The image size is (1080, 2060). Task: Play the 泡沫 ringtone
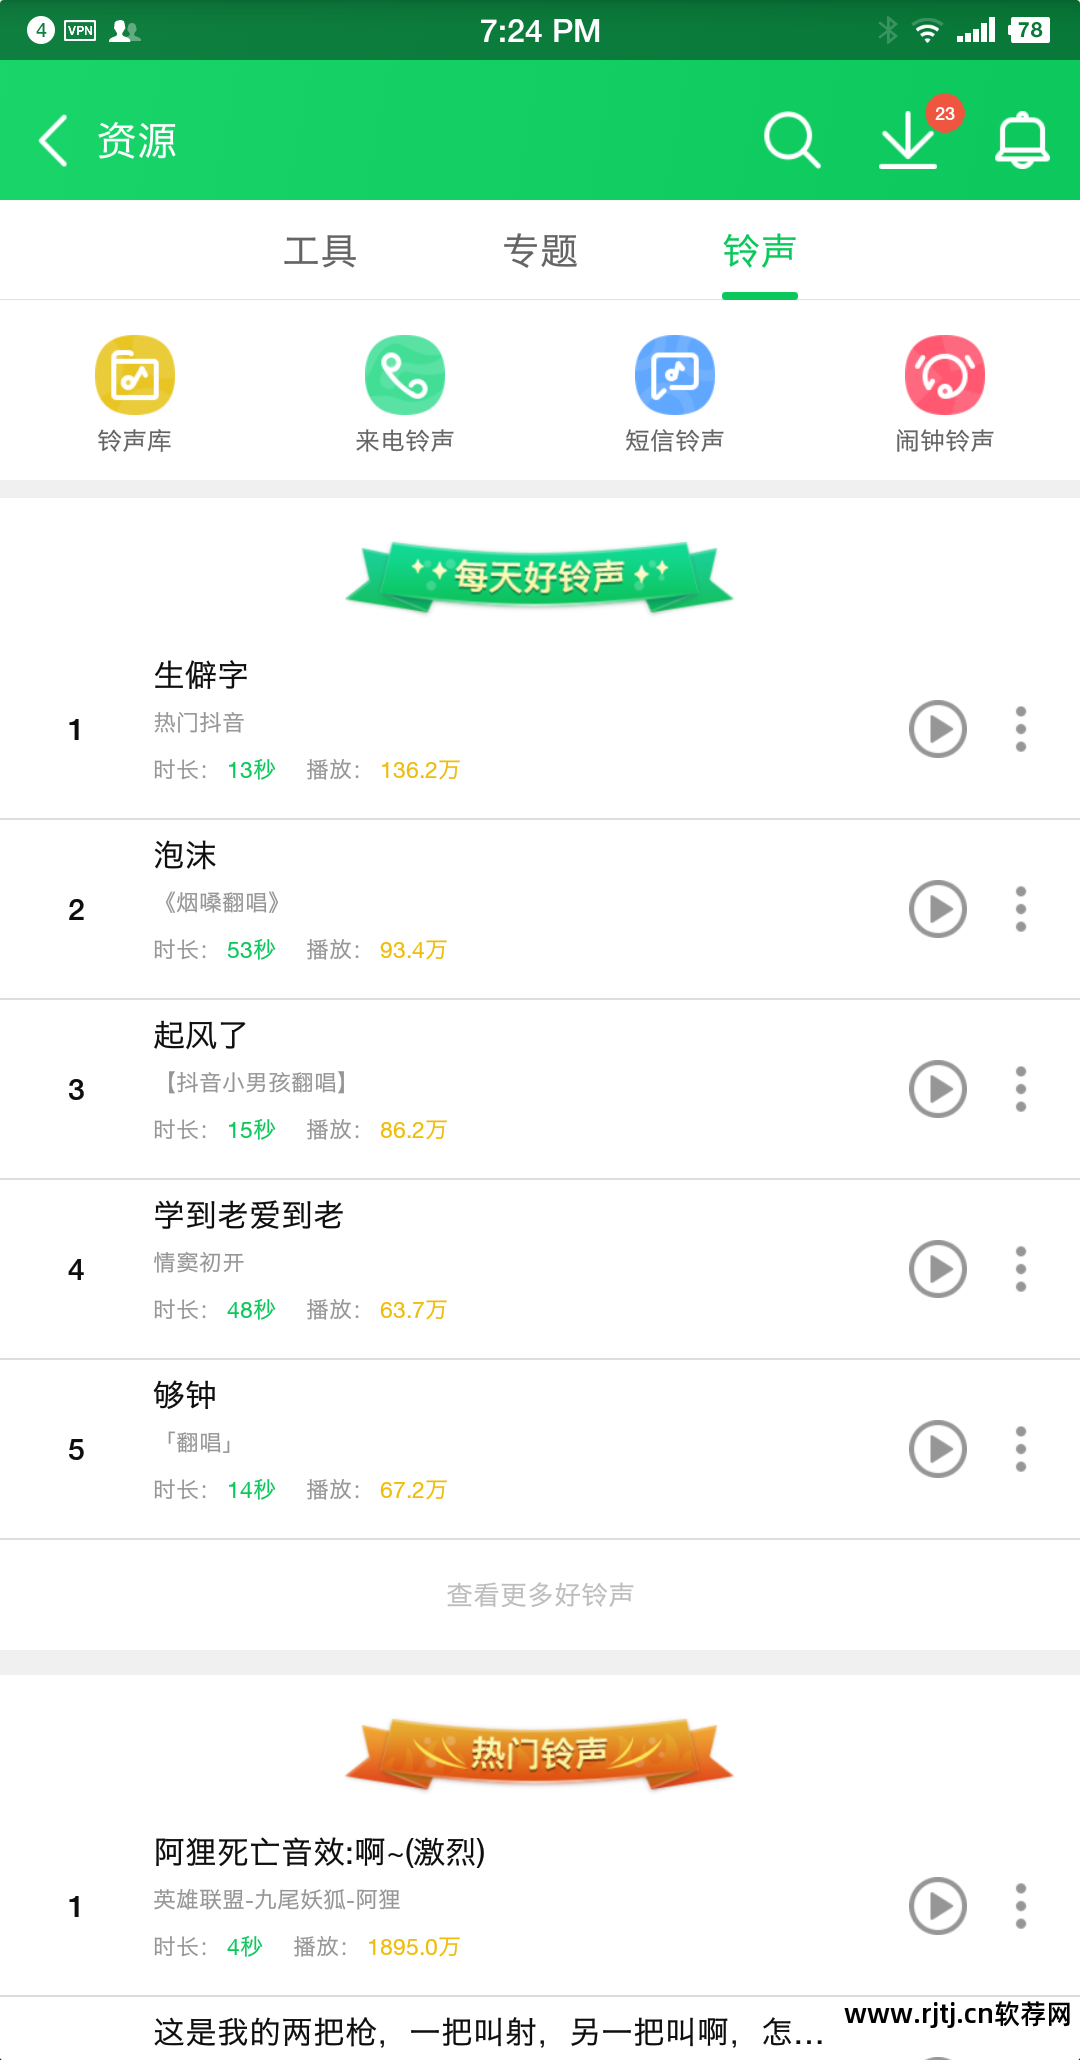[937, 909]
